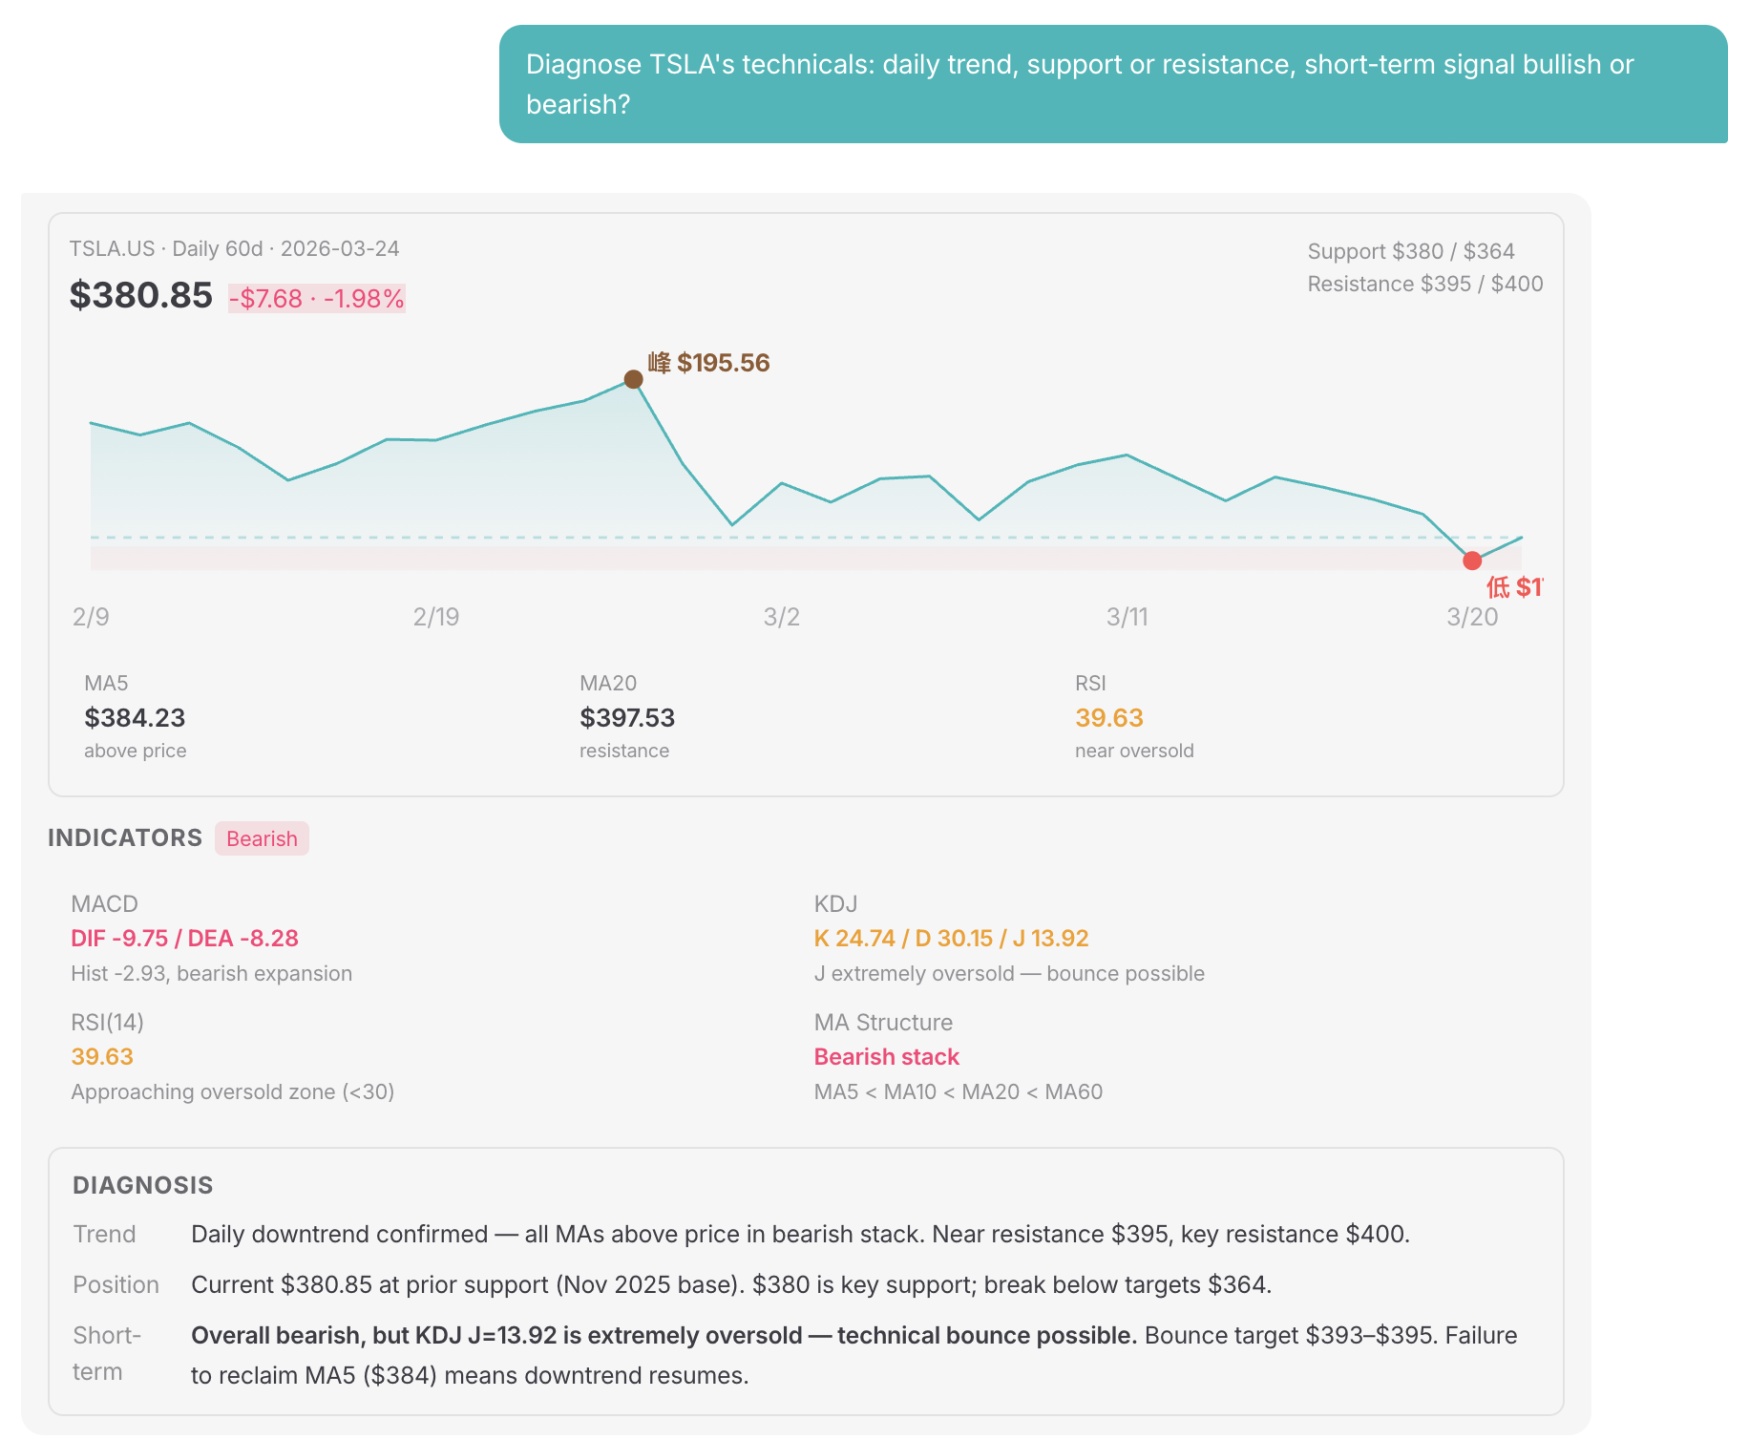Viewport: 1749px width, 1440px height.
Task: Click the RSI(14) 39.63 indicator value
Action: coord(102,1057)
